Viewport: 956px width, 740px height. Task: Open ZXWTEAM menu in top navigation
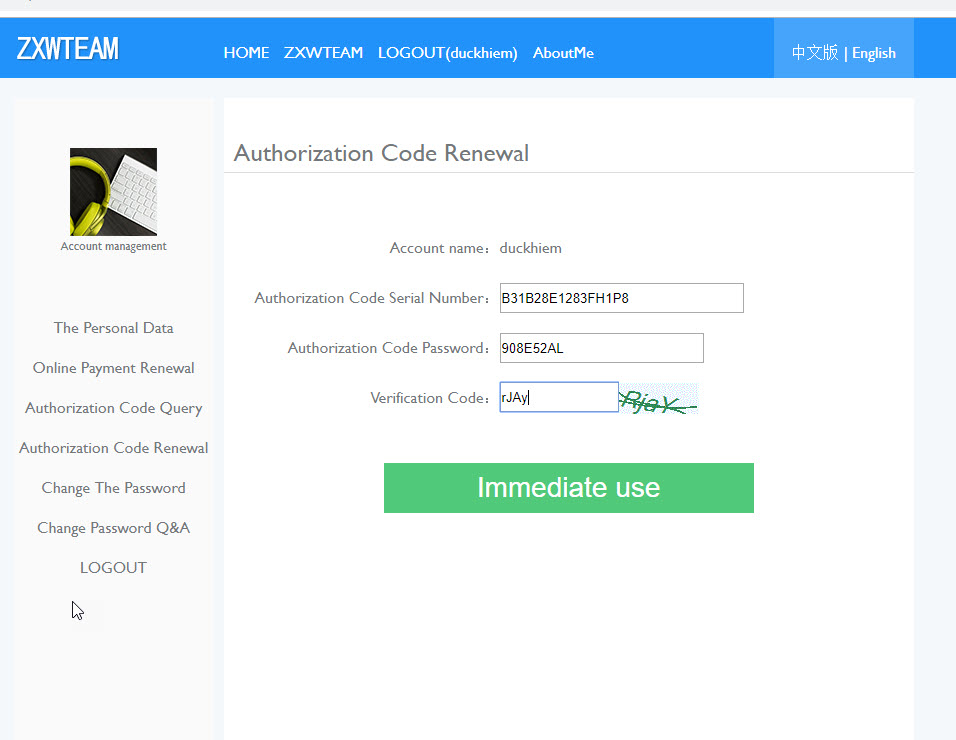pyautogui.click(x=323, y=53)
